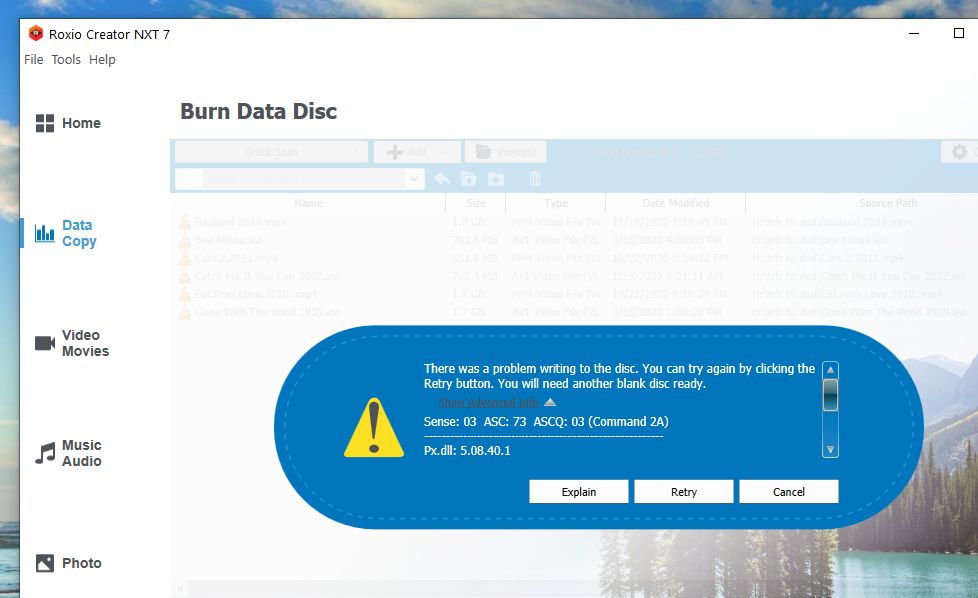This screenshot has height=598, width=978.
Task: Click the Explain button in error dialog
Action: (x=579, y=492)
